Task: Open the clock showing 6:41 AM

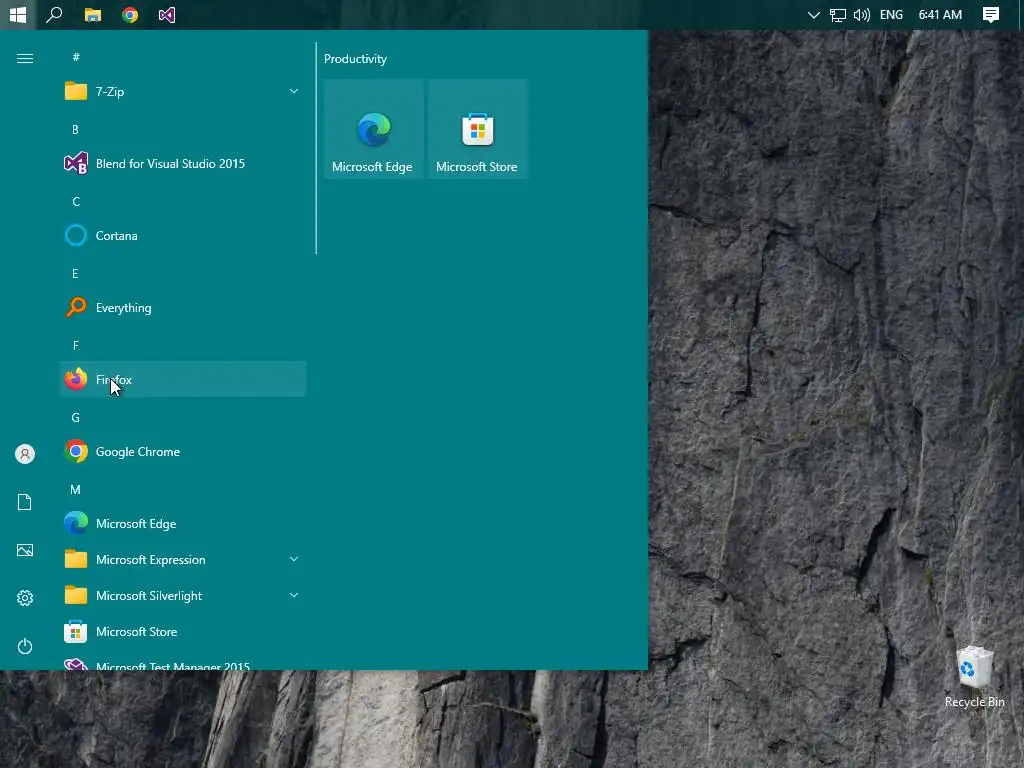Action: pyautogui.click(x=940, y=14)
